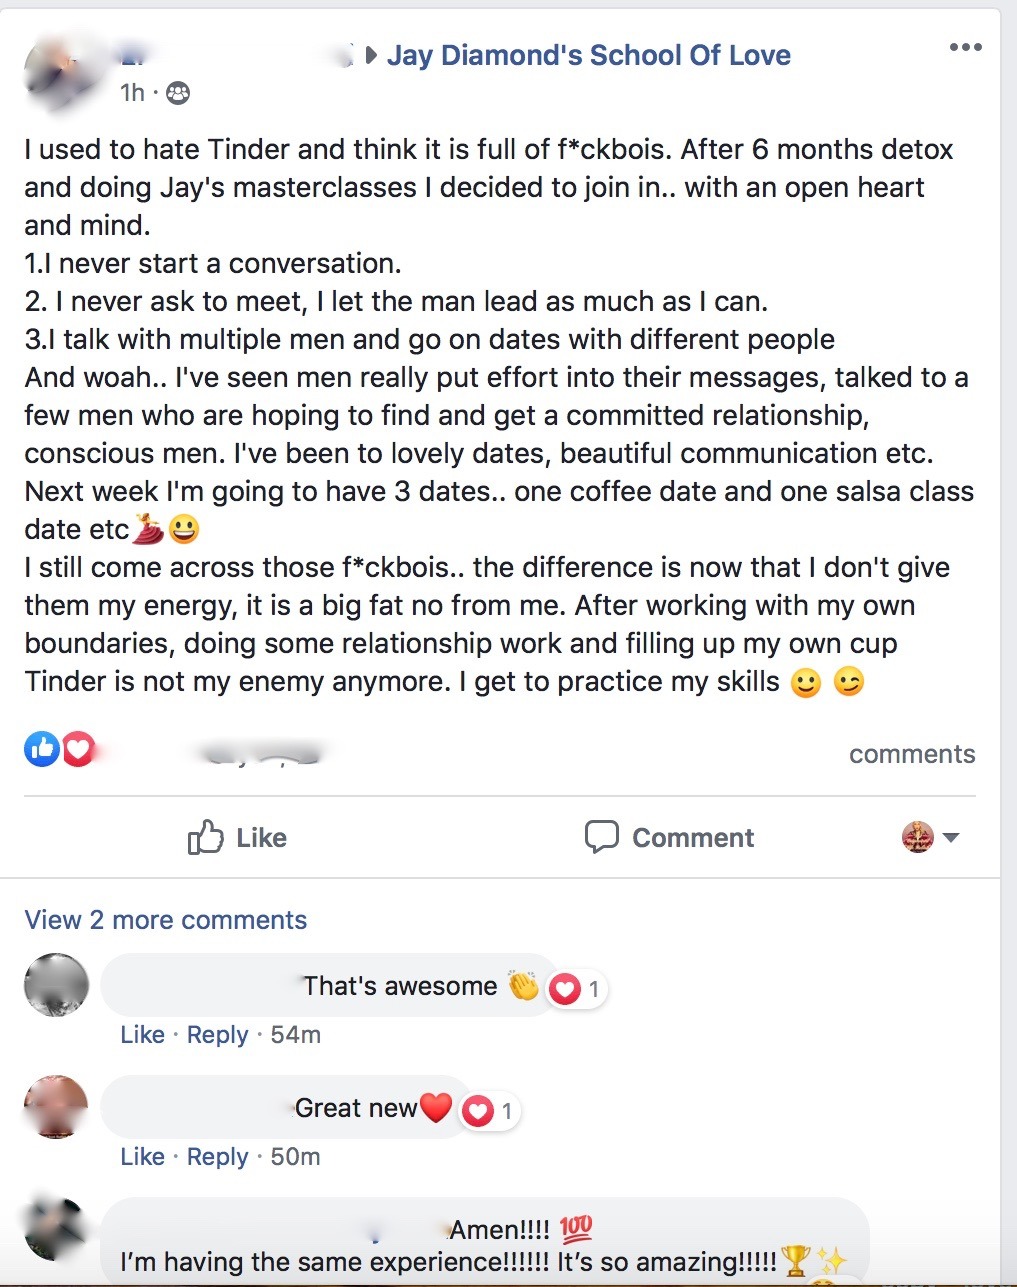This screenshot has width=1017, height=1287.
Task: Like the 'Great new' comment
Action: pyautogui.click(x=142, y=1157)
